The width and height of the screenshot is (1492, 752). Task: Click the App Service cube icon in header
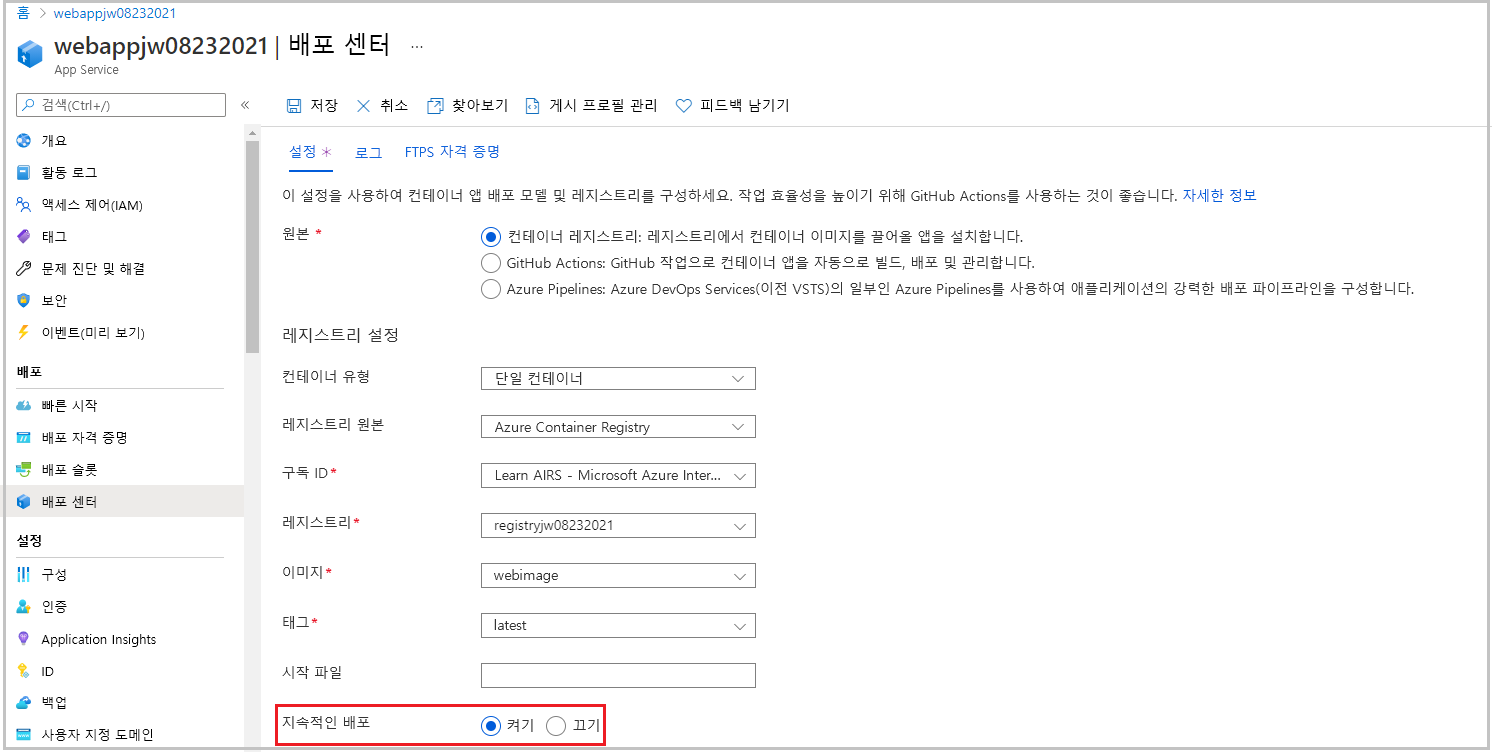tap(29, 54)
